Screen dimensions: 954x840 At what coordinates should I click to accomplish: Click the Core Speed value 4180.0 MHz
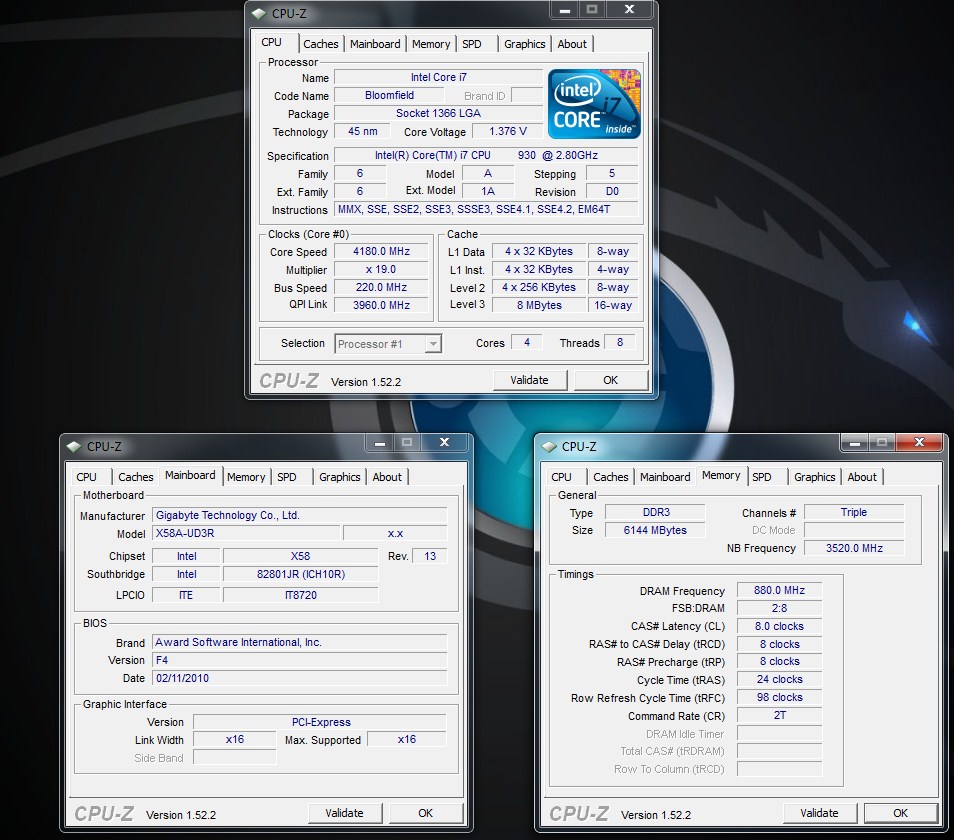(x=381, y=251)
